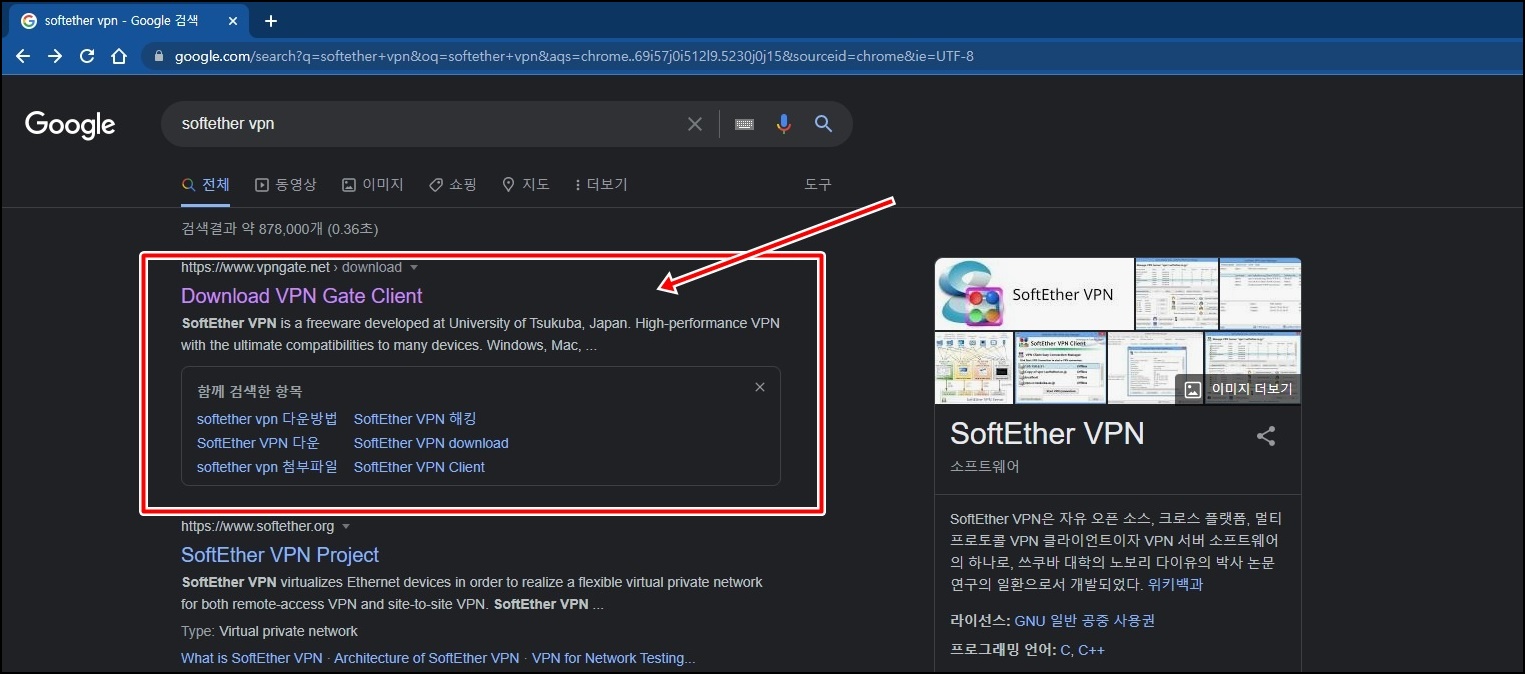Open the on-screen keyboard icon
The width and height of the screenshot is (1525, 674).
(x=744, y=124)
